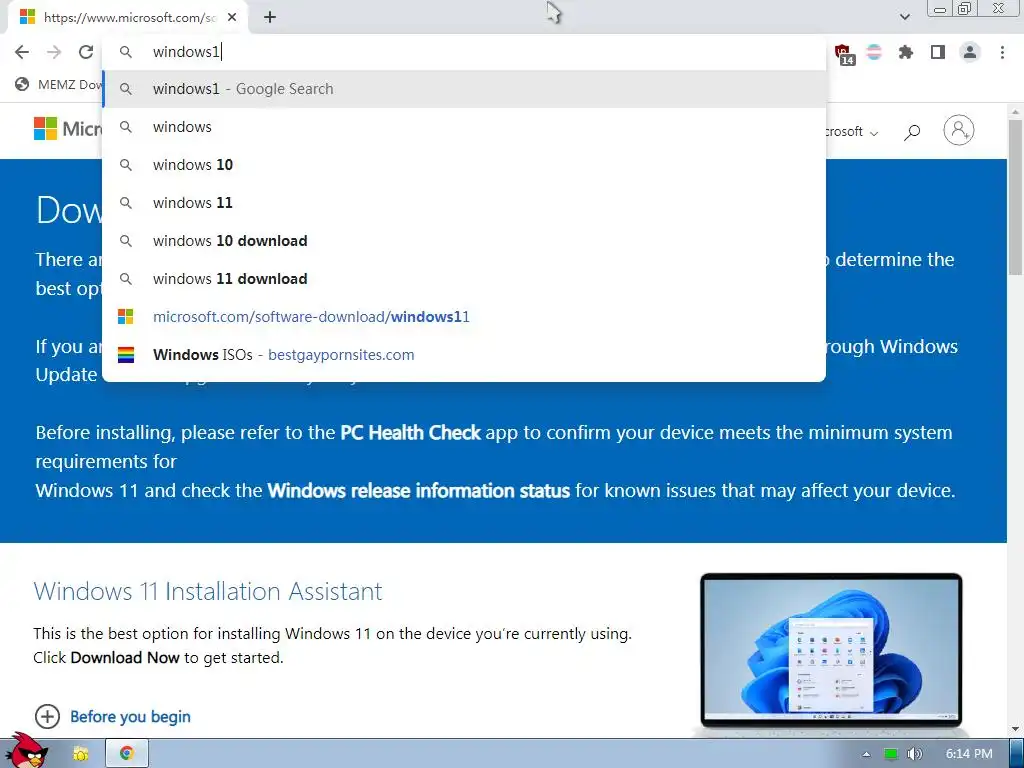The height and width of the screenshot is (768, 1024).
Task: Click the page's vertical scrollbar thumb
Action: (x=1016, y=196)
